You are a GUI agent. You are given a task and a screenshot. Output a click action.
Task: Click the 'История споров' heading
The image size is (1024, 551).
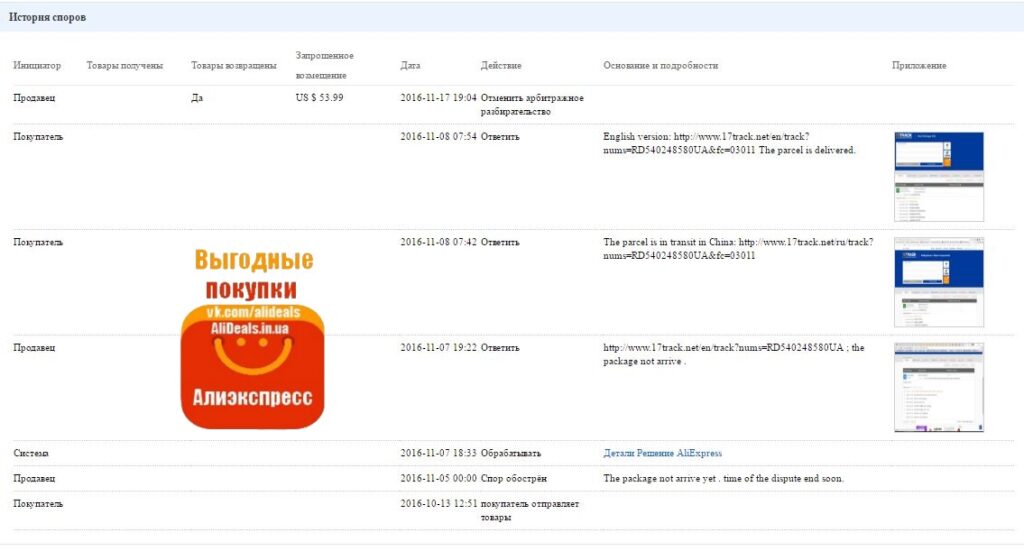47,17
